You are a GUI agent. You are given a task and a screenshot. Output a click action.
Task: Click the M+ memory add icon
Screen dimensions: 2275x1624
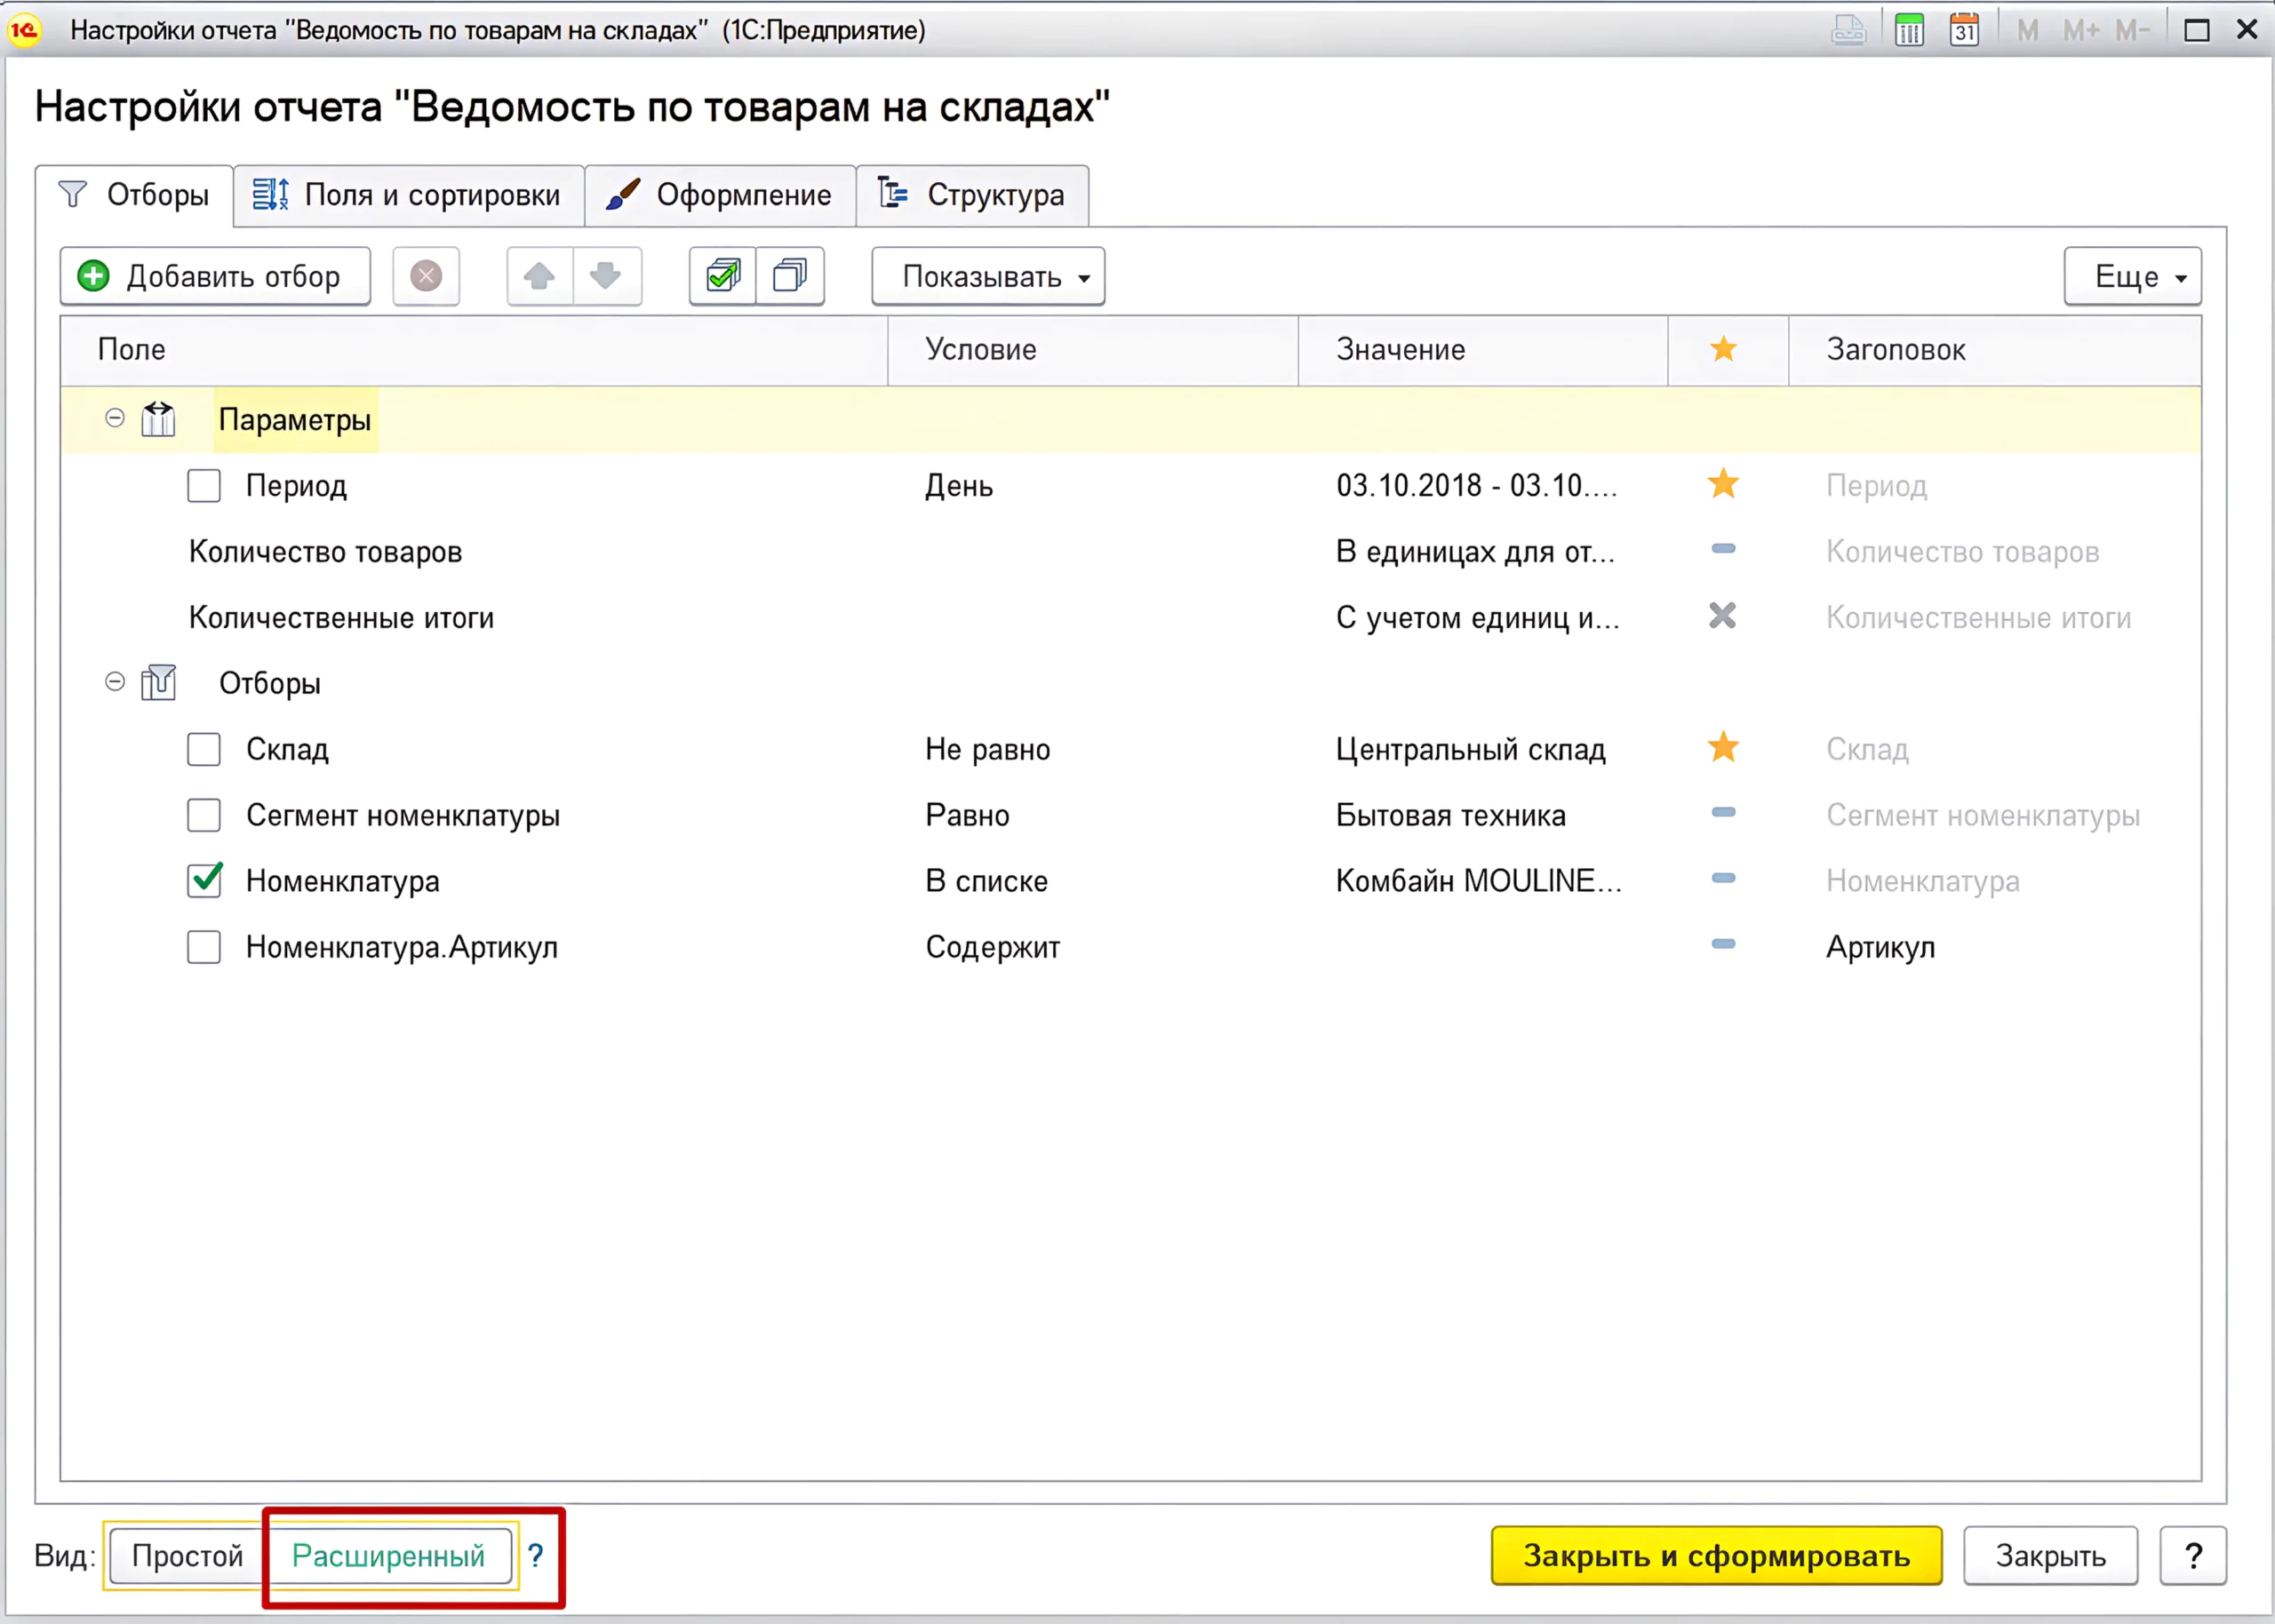coord(2081,30)
